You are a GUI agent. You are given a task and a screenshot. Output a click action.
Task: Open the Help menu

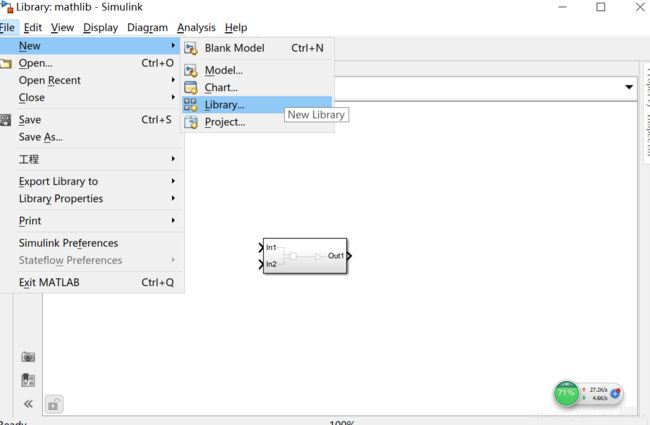236,28
